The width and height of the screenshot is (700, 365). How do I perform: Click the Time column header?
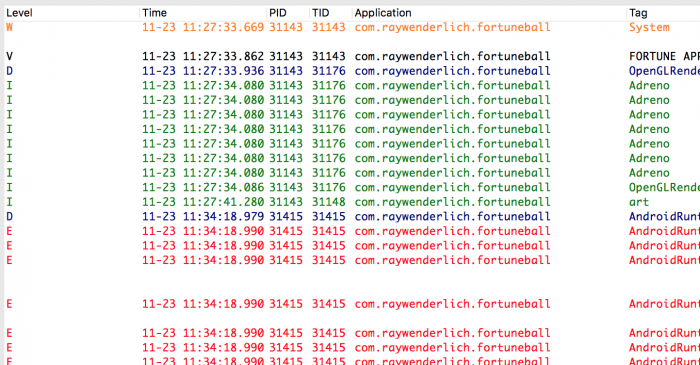point(154,13)
